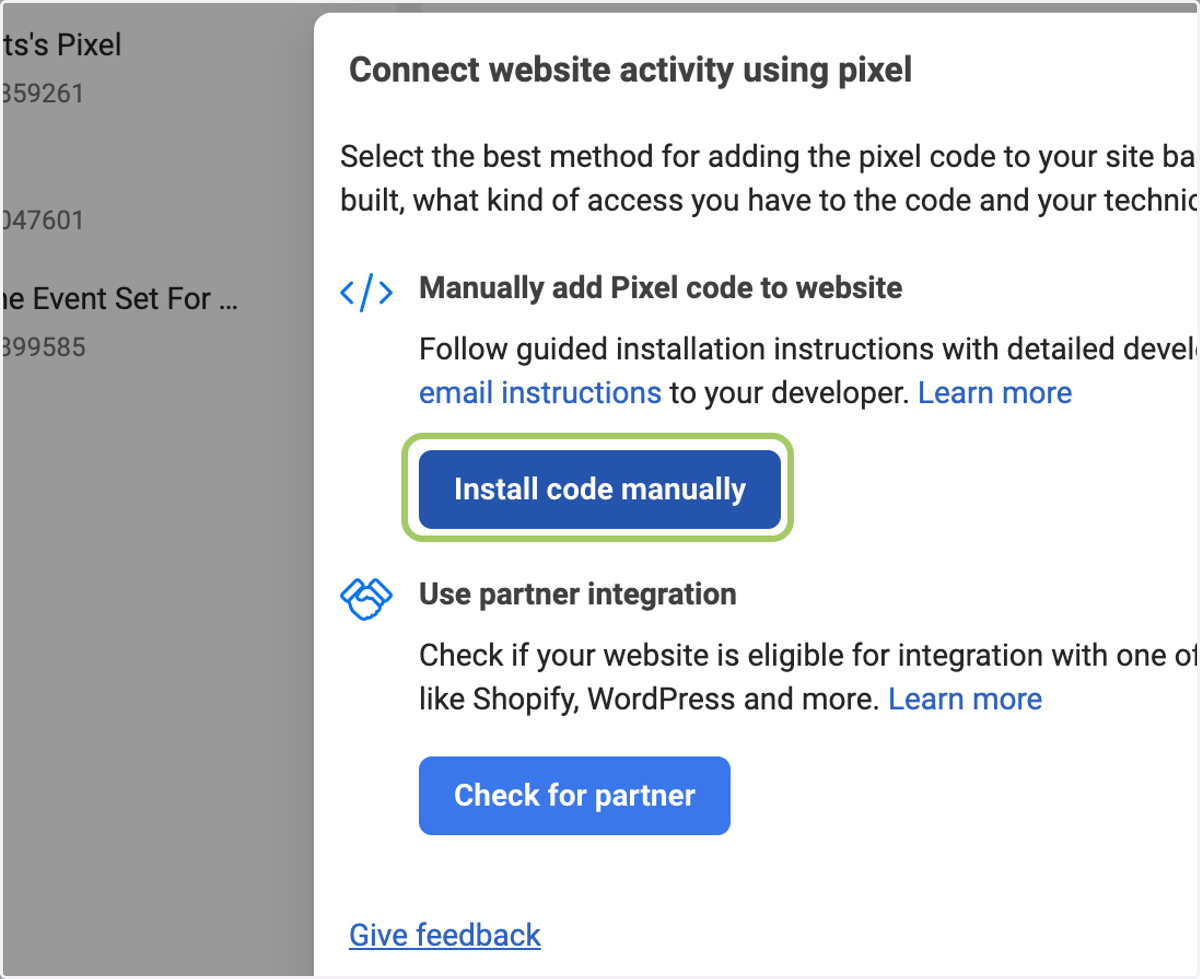The image size is (1200, 979).
Task: Click the code brackets icon
Action: click(366, 293)
